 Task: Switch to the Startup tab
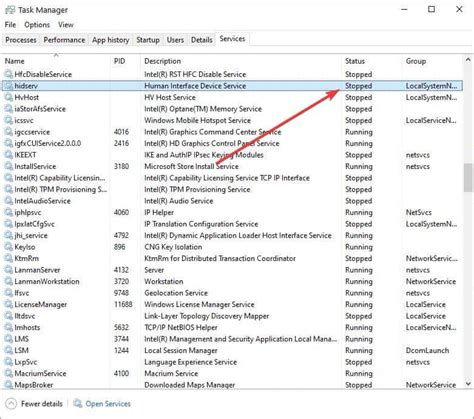click(x=148, y=40)
